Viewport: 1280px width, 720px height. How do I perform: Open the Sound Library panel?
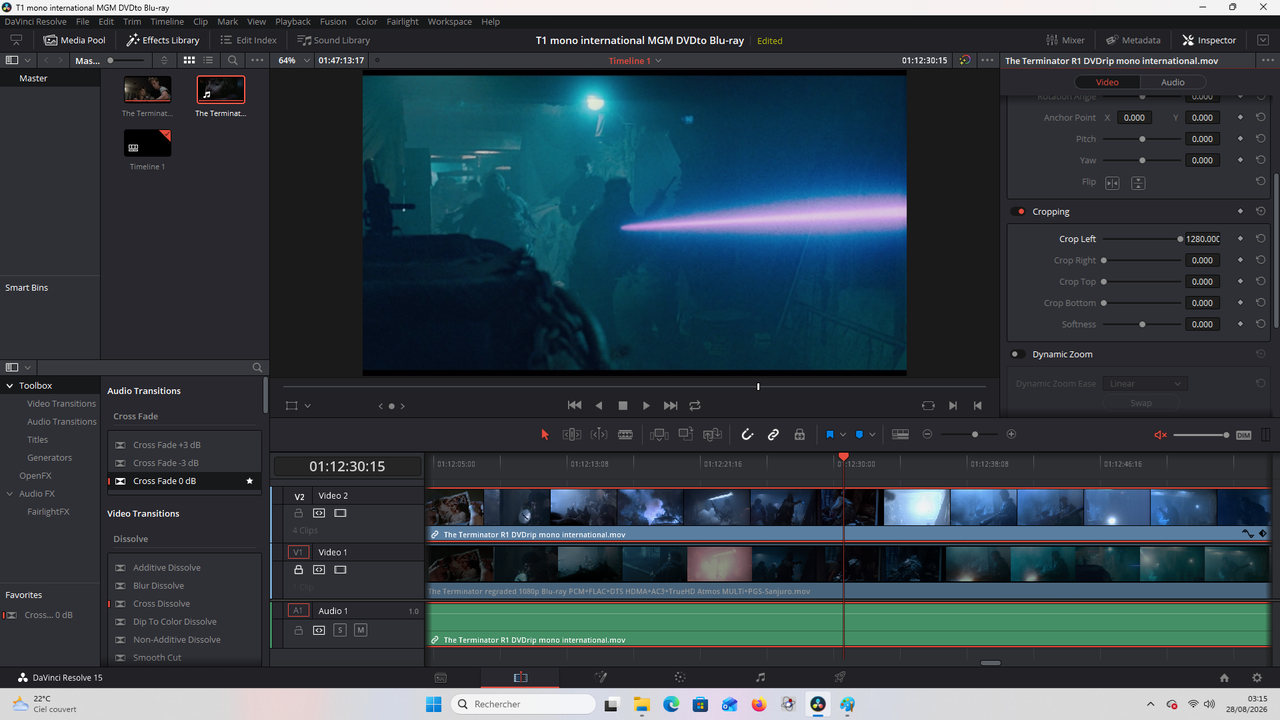[x=333, y=40]
